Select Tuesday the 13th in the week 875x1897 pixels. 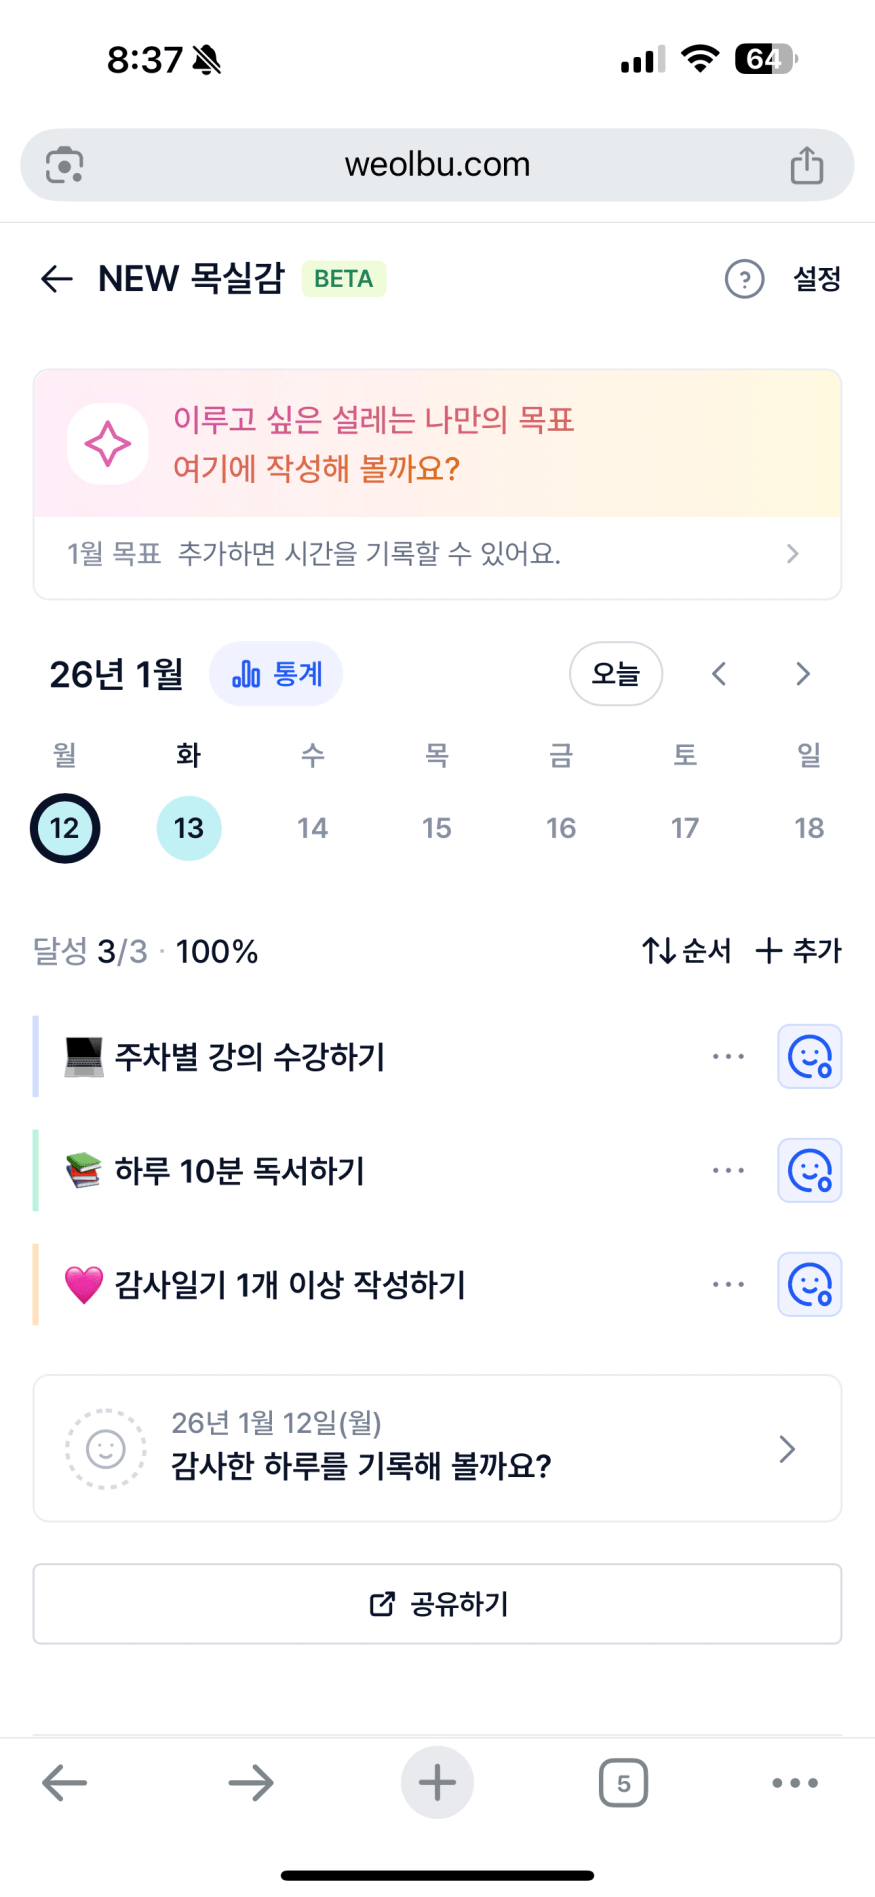pos(189,828)
